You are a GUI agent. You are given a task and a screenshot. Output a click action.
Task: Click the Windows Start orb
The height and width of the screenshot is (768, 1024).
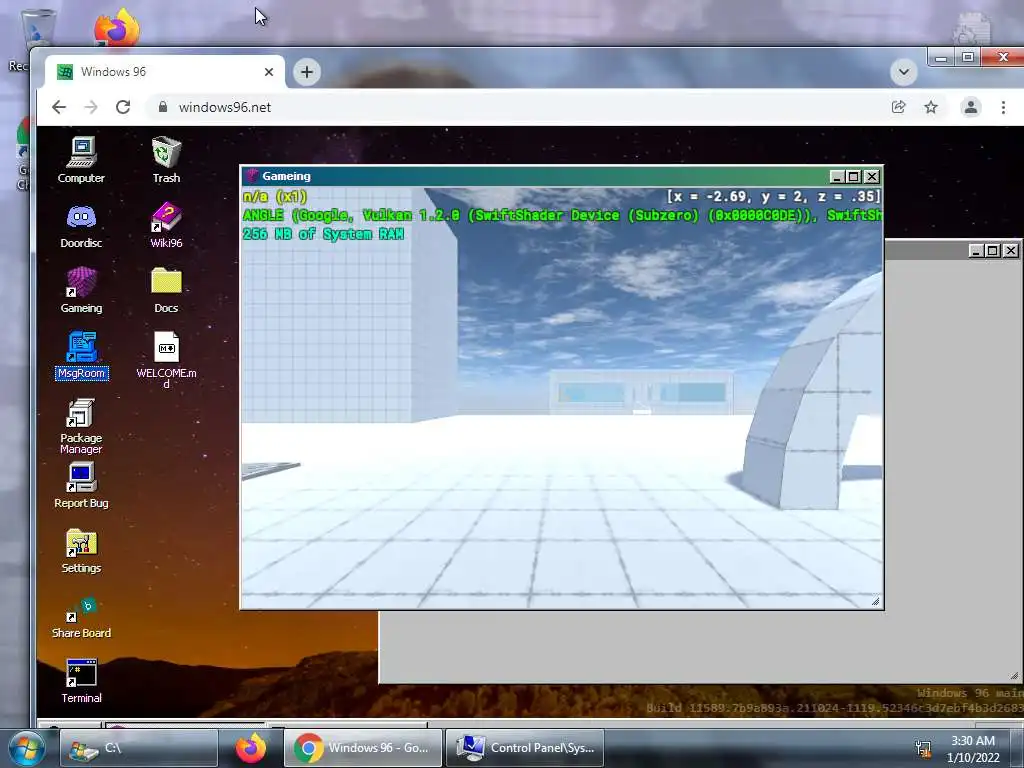(x=26, y=748)
